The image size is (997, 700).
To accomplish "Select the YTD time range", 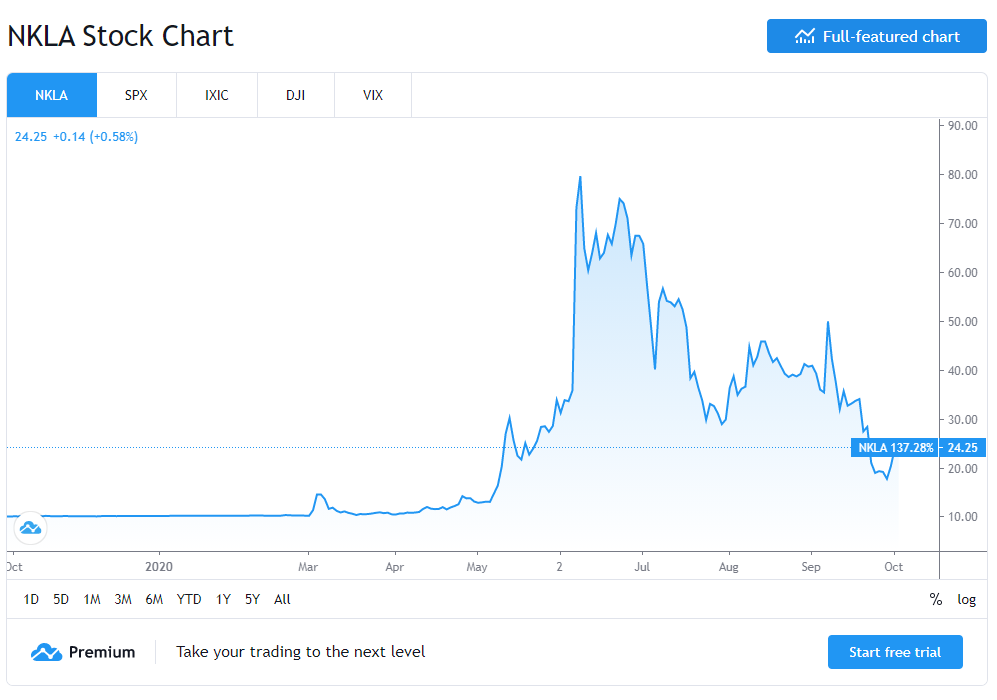I will (189, 599).
